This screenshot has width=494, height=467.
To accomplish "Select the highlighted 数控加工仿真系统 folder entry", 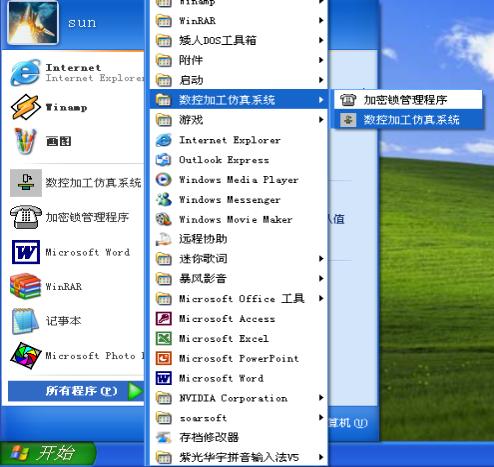I will pos(239,100).
